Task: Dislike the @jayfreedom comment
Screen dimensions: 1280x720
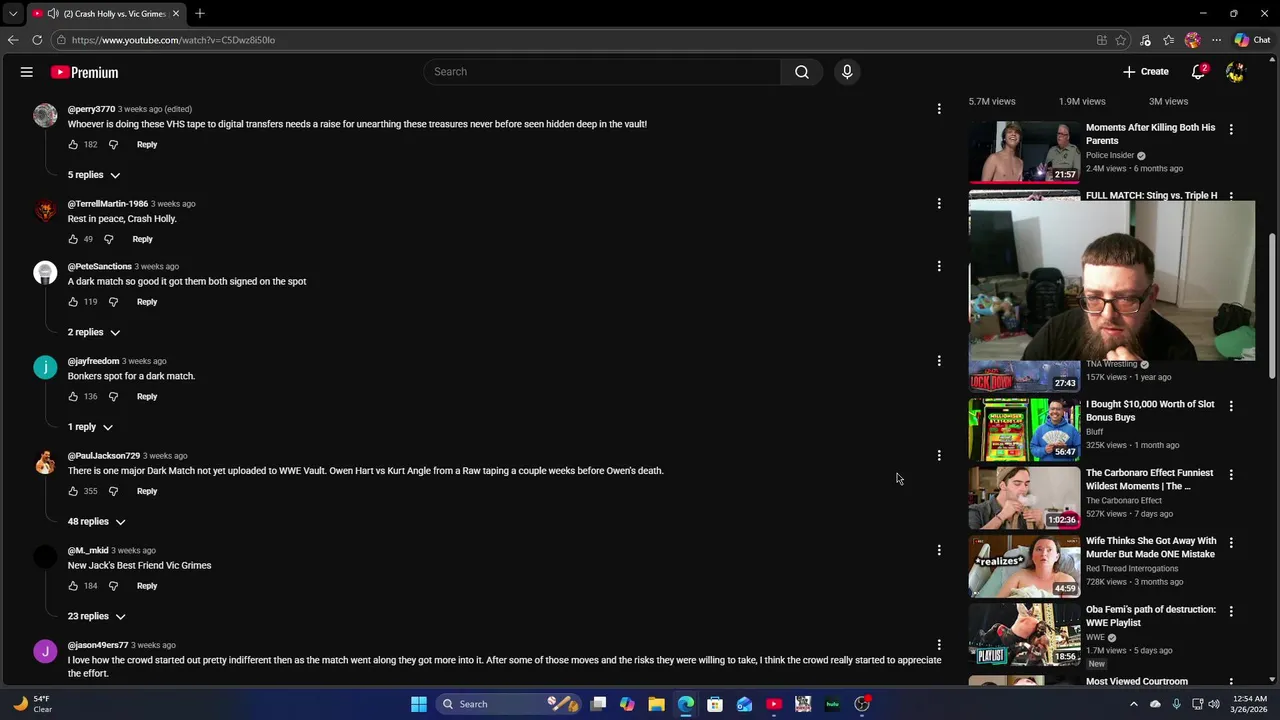Action: click(x=113, y=397)
